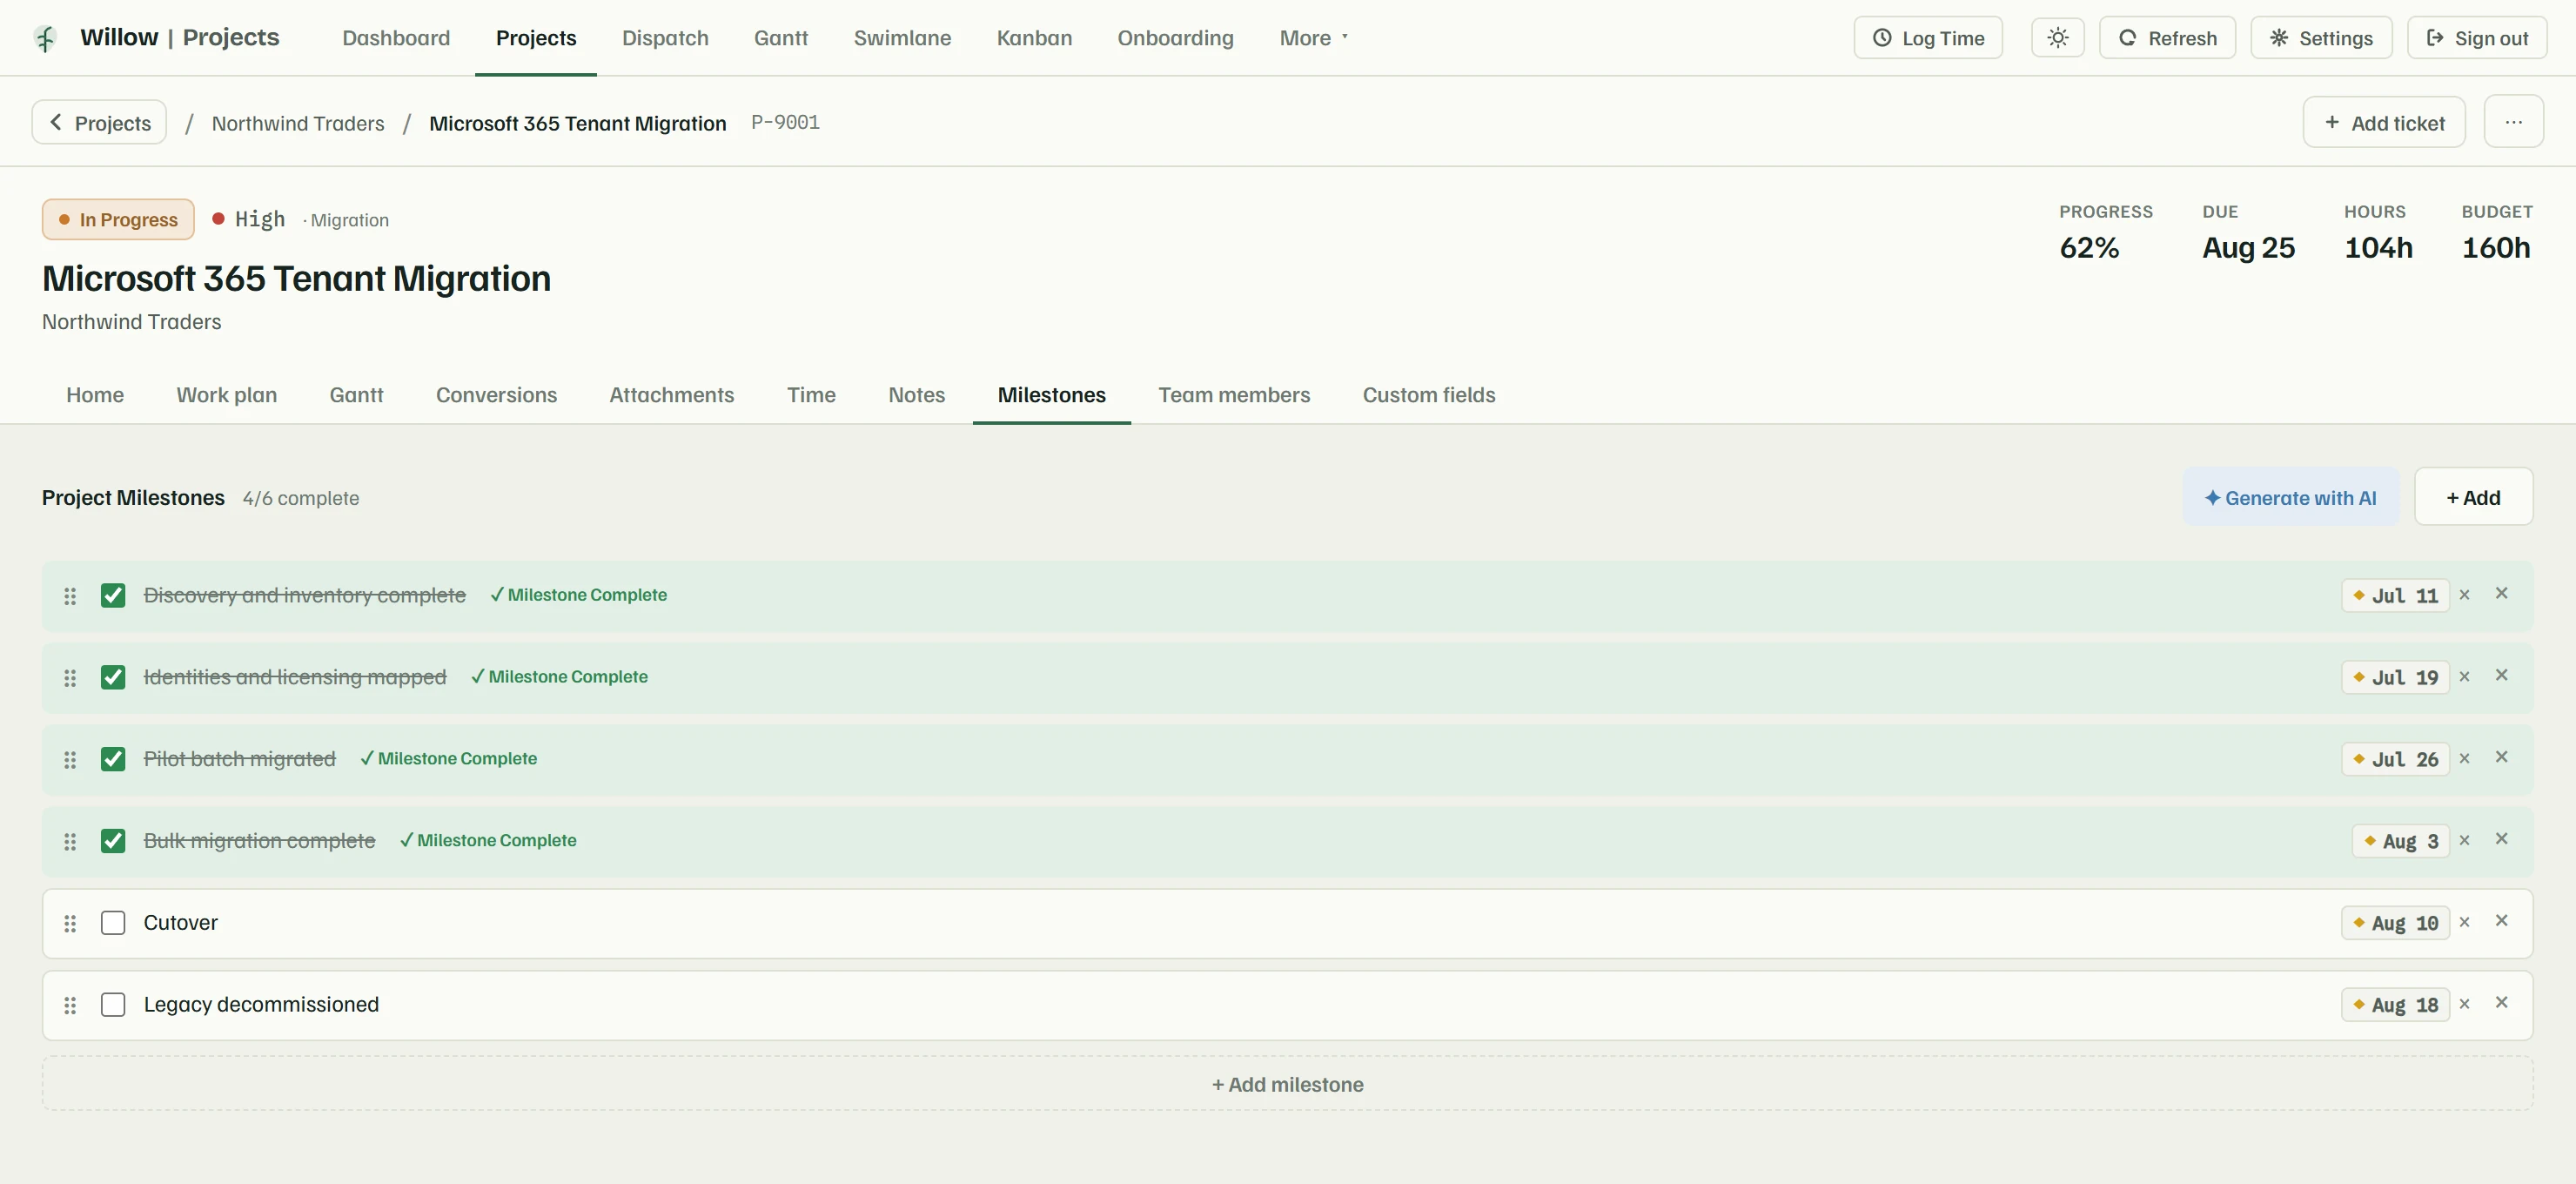The height and width of the screenshot is (1184, 2576).
Task: Go back via the Projects breadcrumb button
Action: tap(99, 122)
